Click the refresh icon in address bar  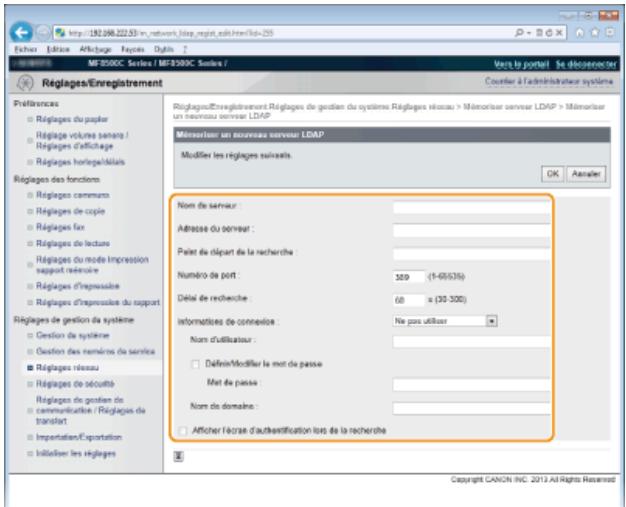click(549, 33)
